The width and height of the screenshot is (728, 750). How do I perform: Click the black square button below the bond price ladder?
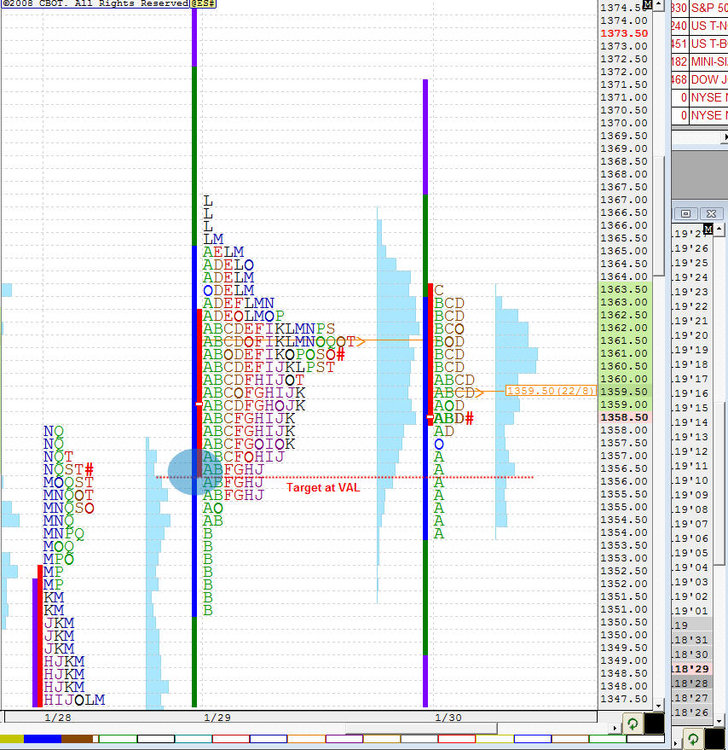click(715, 739)
